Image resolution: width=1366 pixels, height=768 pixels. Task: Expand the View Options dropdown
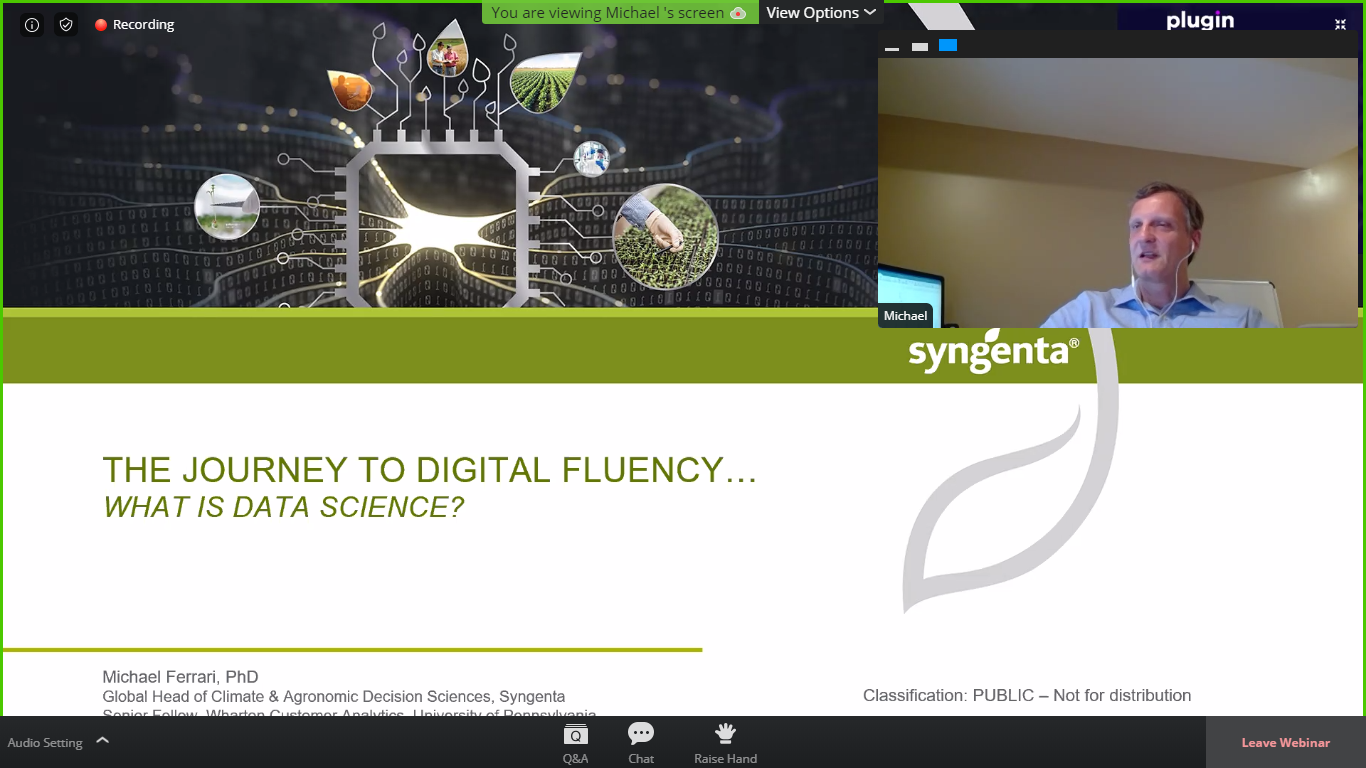tap(820, 13)
